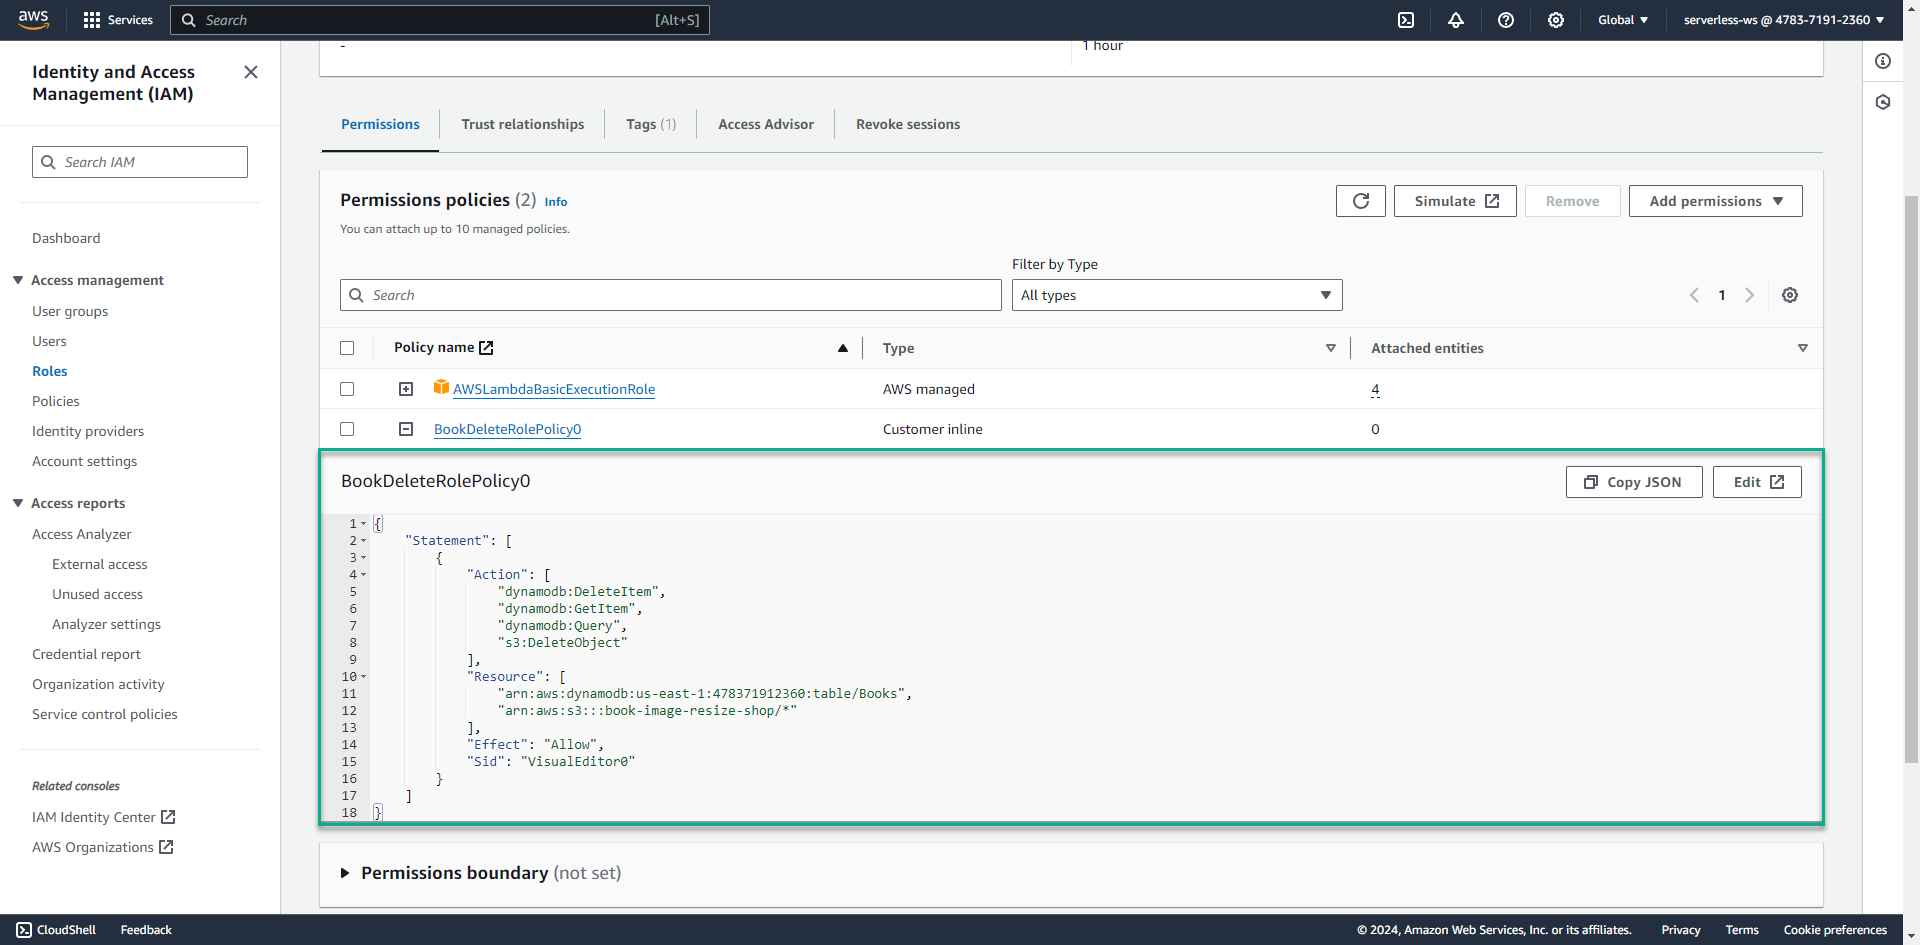
Task: Sort by Policy name ascending arrow
Action: 843,348
